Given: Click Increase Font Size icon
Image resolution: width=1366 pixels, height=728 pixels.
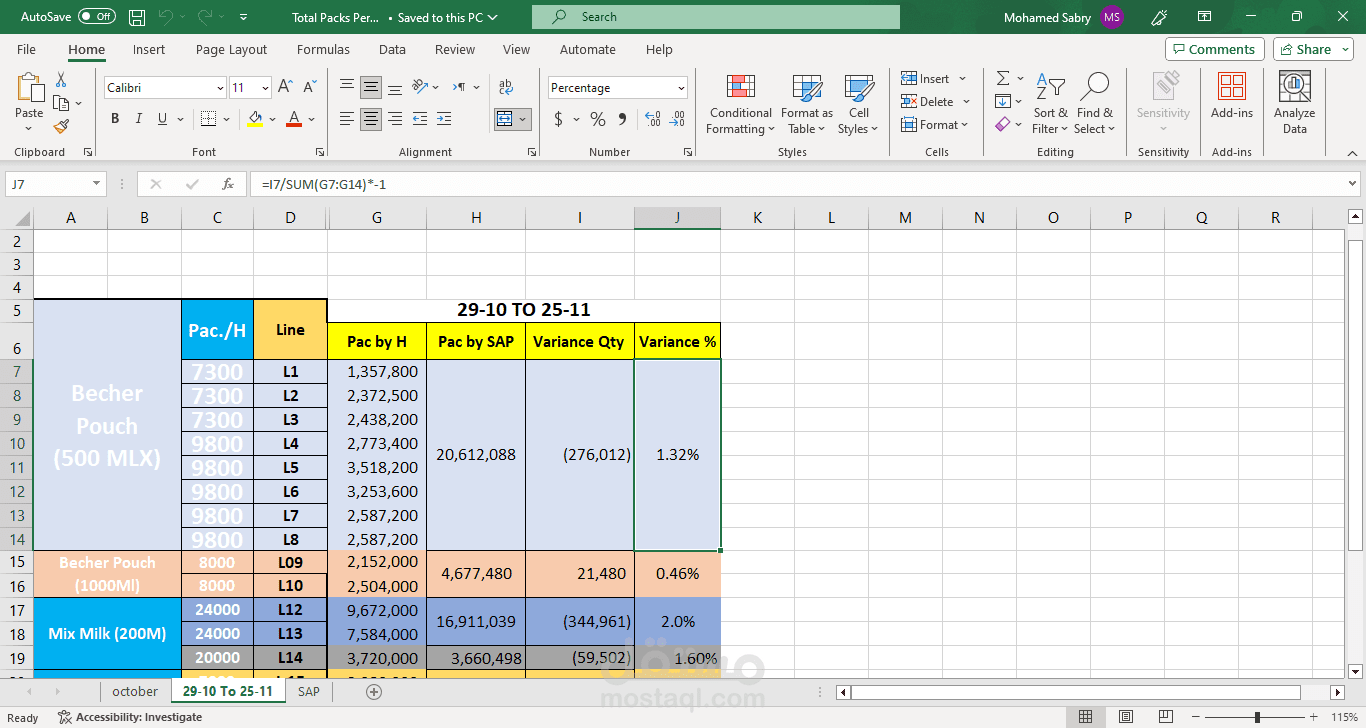Looking at the screenshot, I should tap(285, 88).
